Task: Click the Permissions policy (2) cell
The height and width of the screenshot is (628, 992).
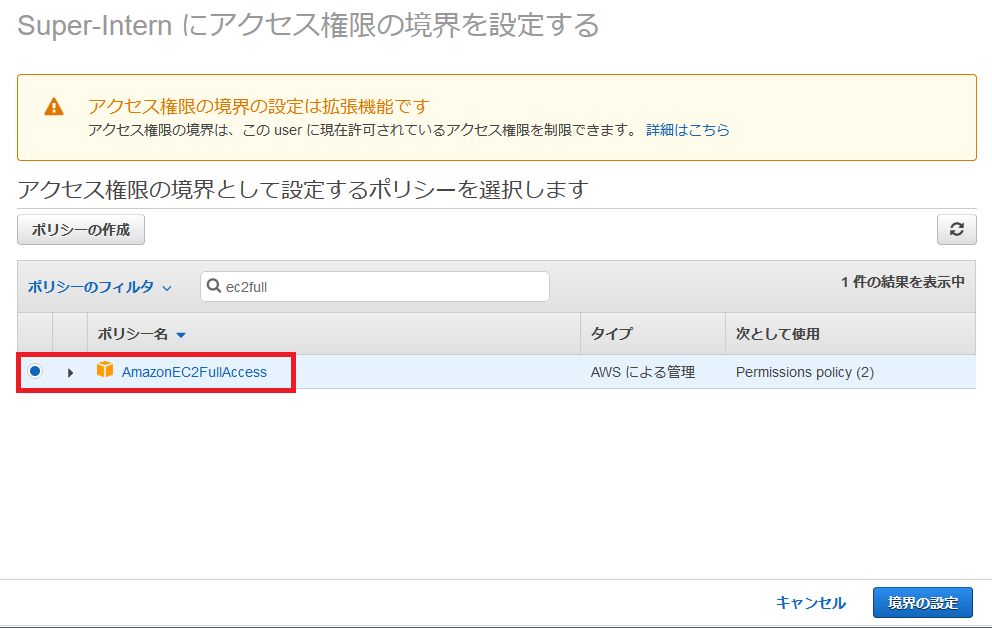Action: point(804,372)
